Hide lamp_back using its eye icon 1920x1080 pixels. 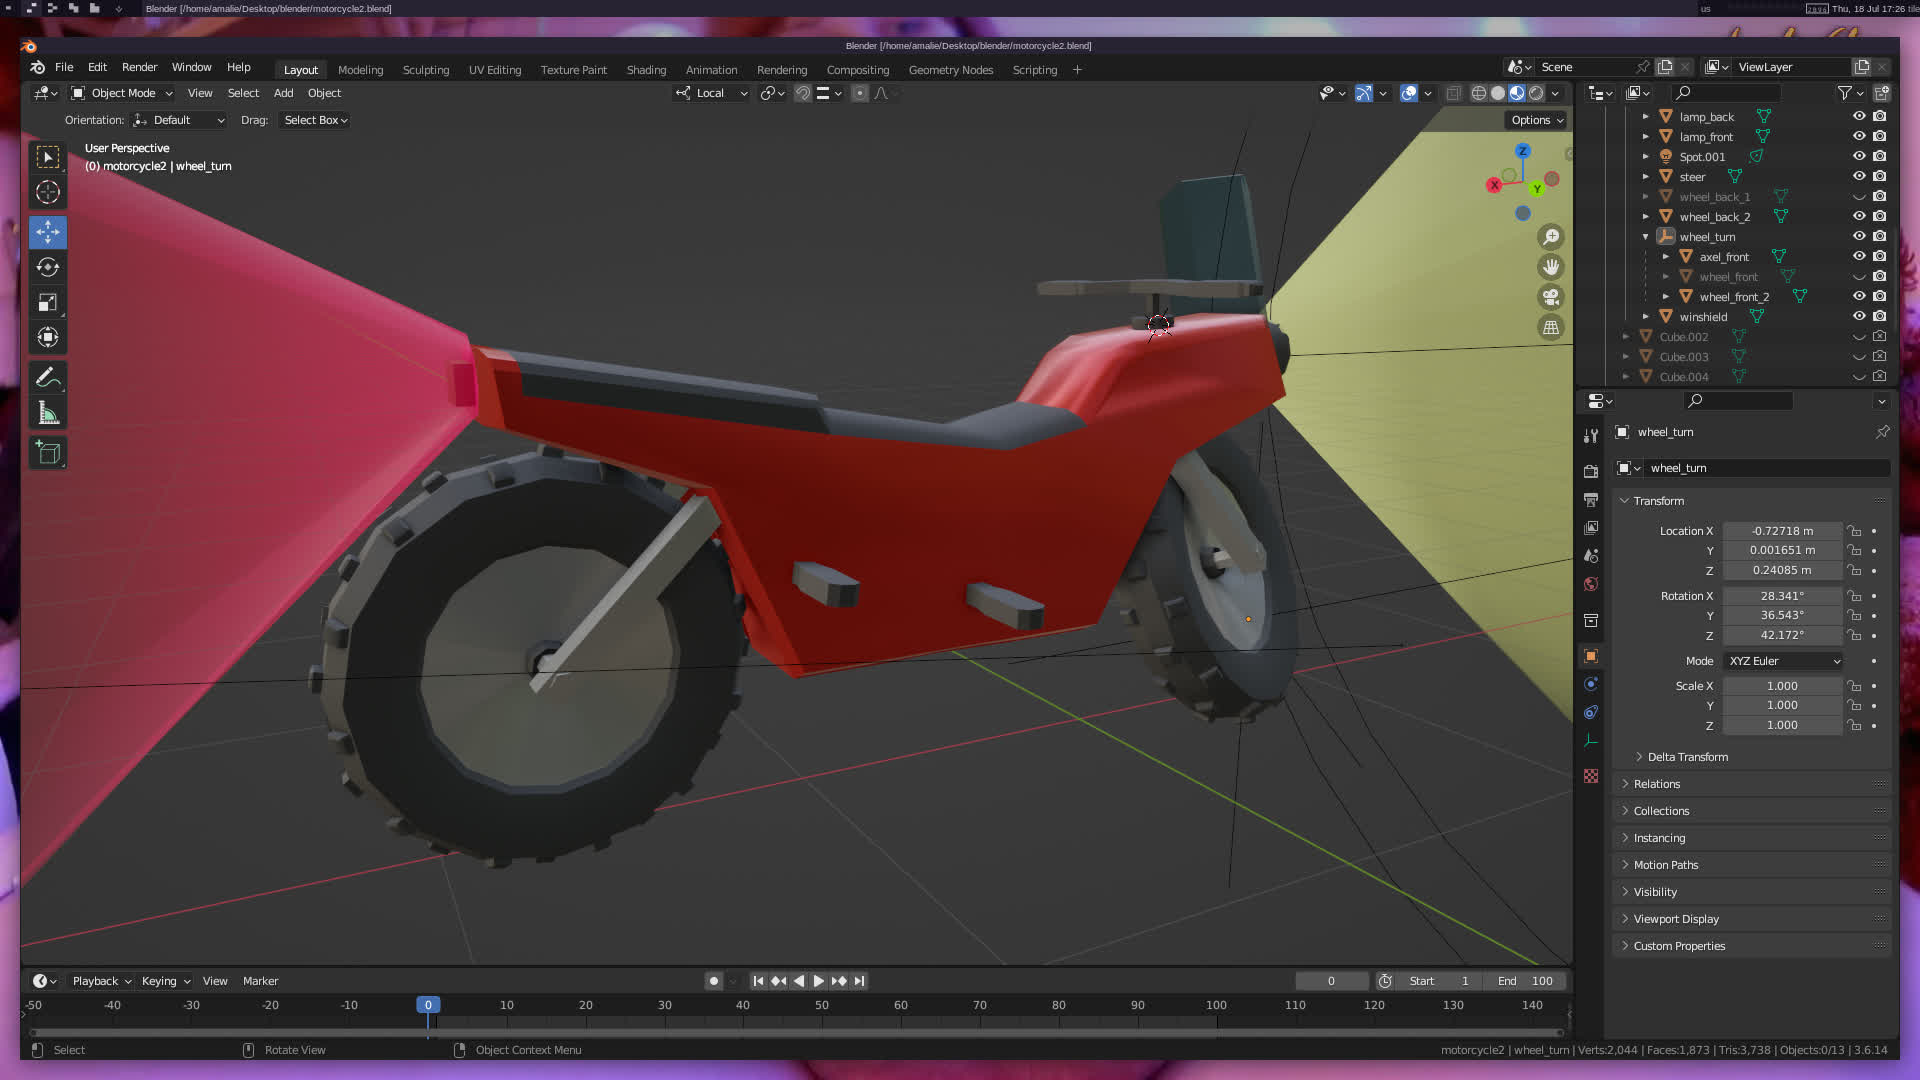(x=1859, y=116)
